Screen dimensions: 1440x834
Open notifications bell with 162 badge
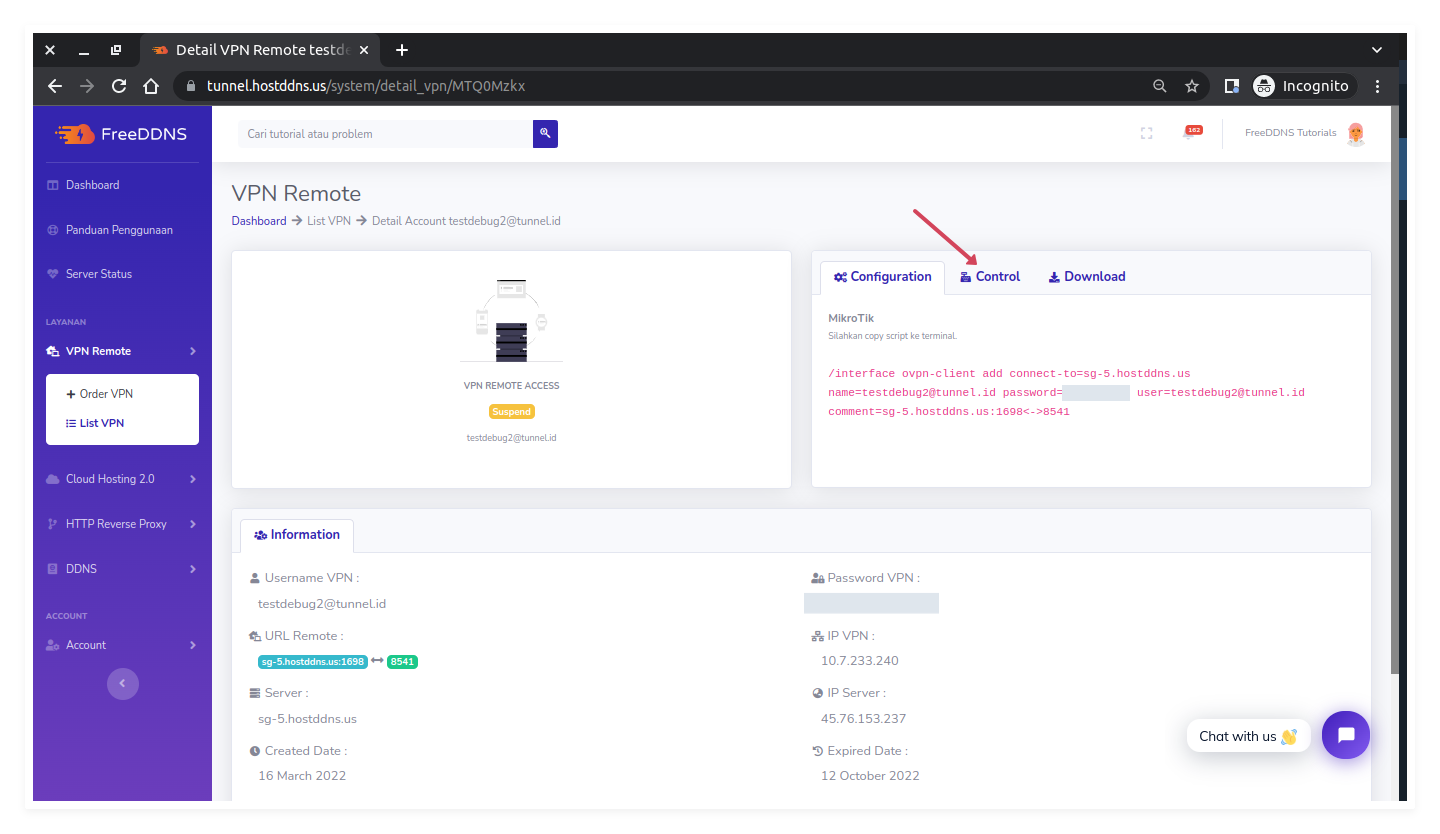click(1190, 133)
